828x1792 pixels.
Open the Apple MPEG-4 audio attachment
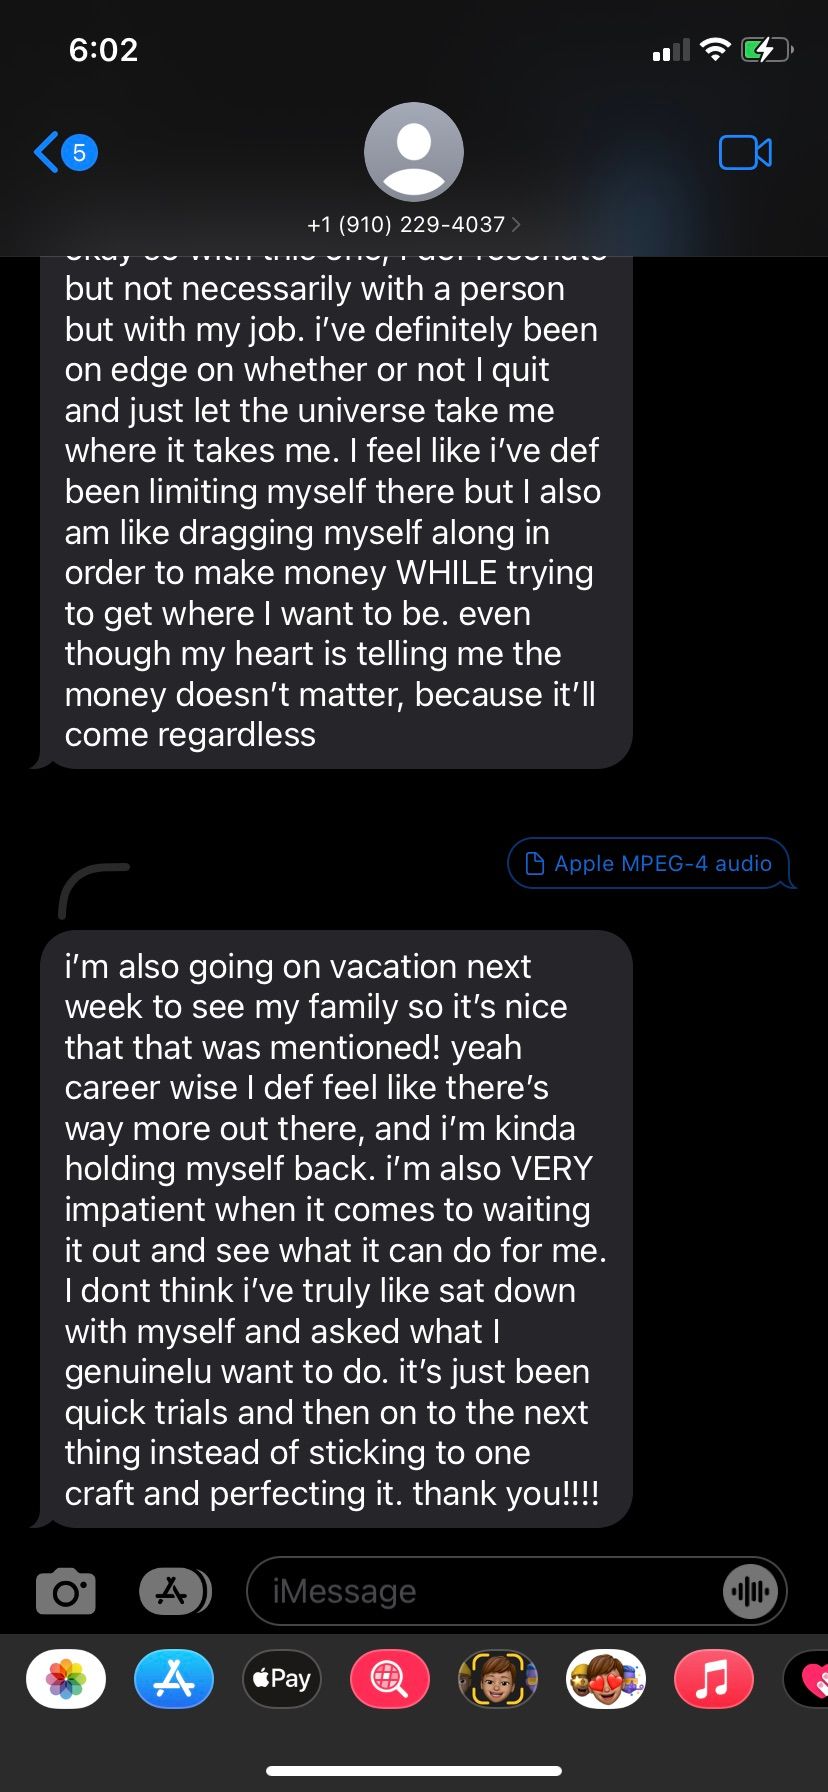650,863
